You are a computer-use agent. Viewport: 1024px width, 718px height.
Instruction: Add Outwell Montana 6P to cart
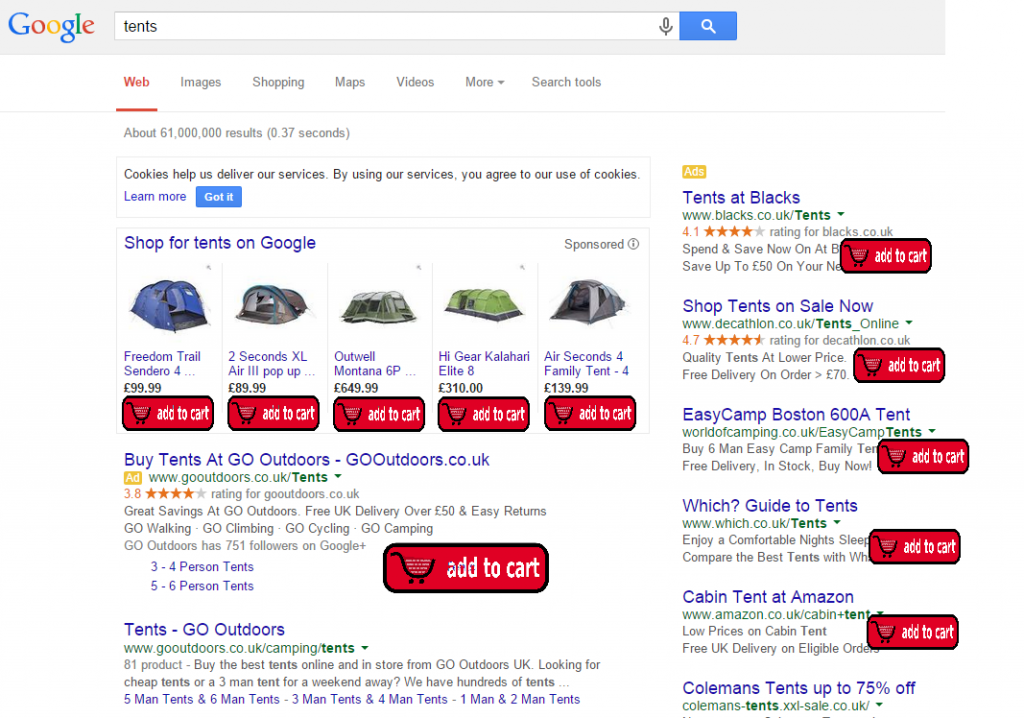(379, 414)
